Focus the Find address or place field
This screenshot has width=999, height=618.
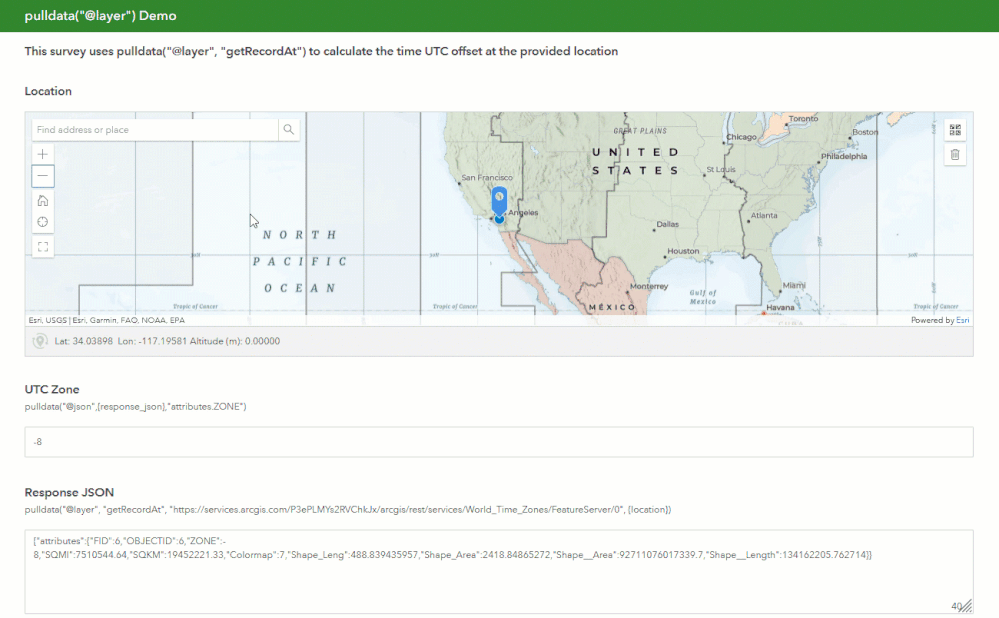tap(155, 129)
